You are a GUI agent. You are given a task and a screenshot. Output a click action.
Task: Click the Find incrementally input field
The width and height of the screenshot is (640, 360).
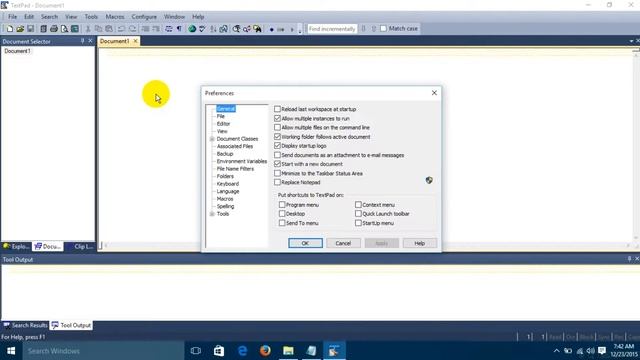click(331, 29)
